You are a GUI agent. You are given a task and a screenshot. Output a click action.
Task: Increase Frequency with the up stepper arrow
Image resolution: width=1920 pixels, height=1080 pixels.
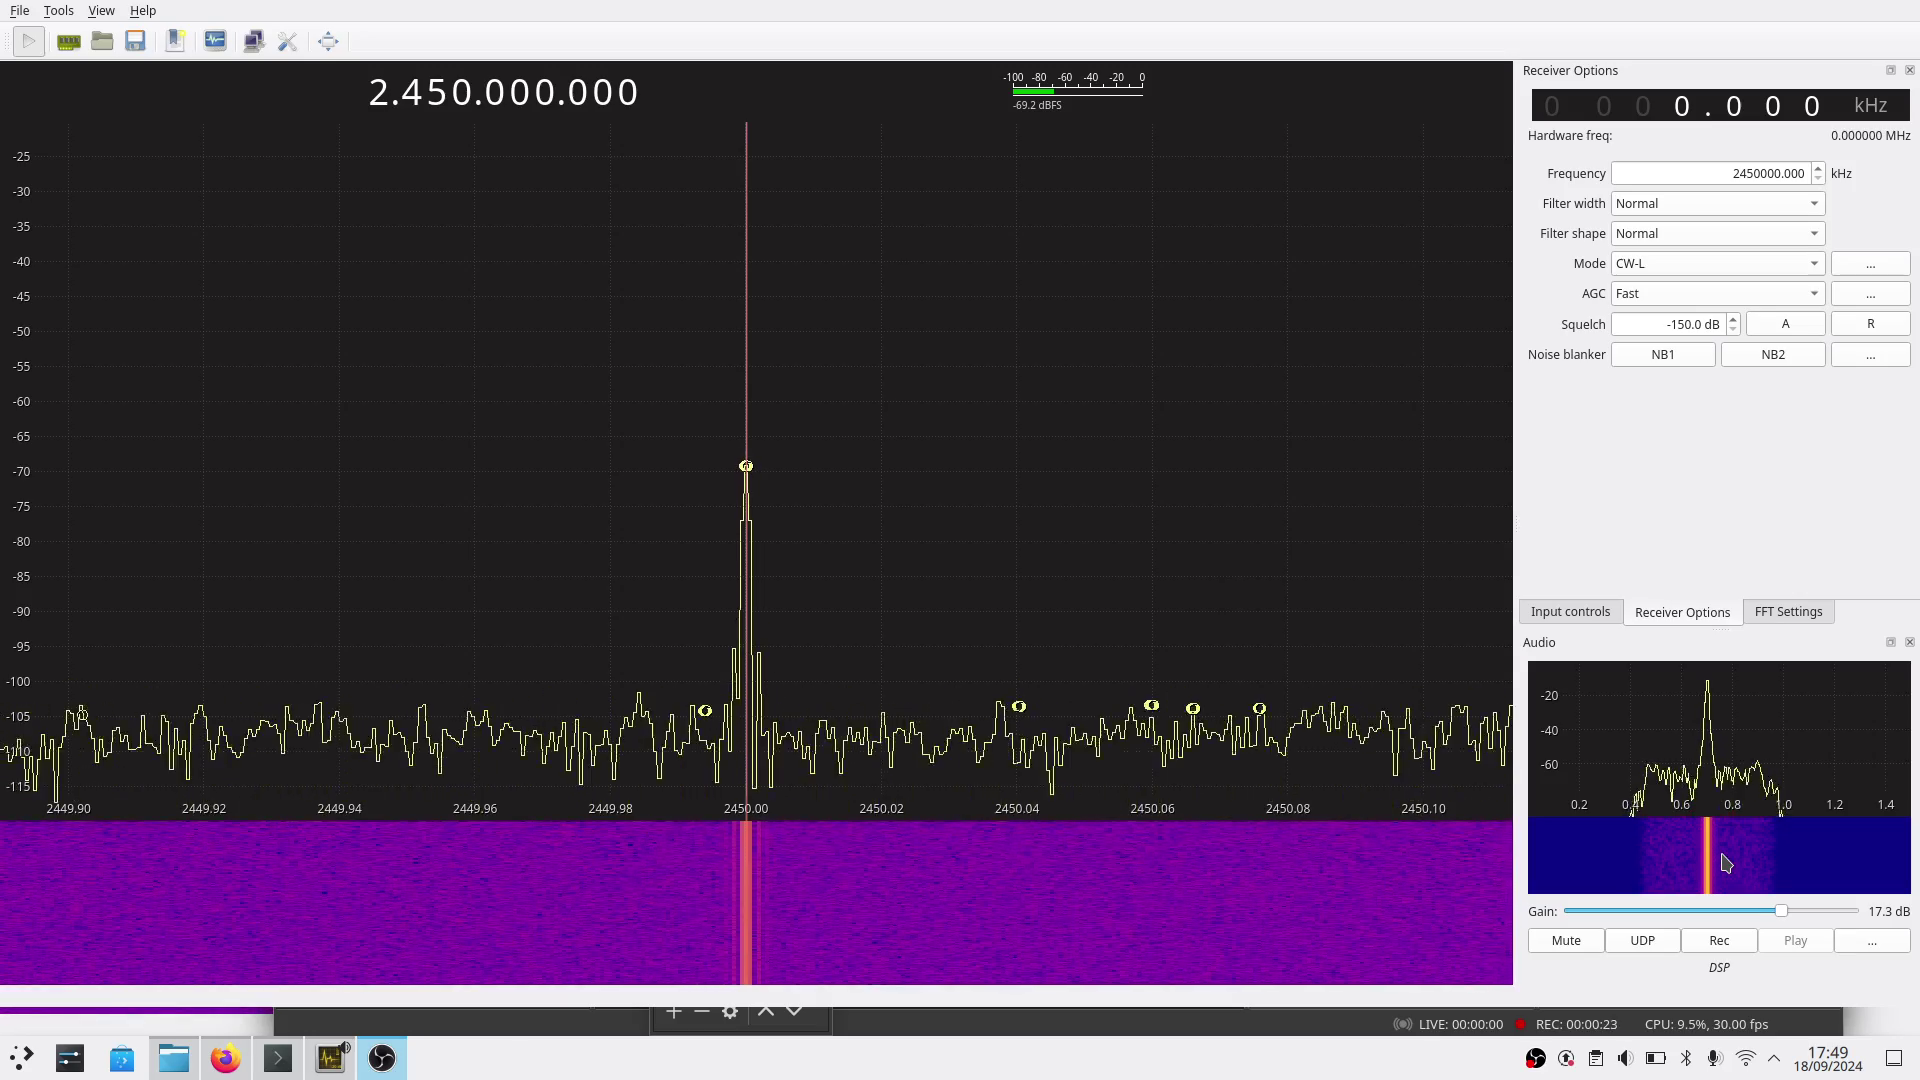[x=1818, y=168]
